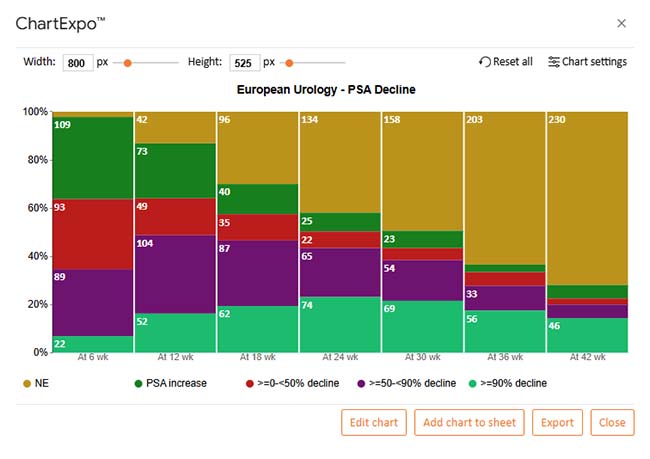Click the gold 230 segment at 42 wk
The height and width of the screenshot is (459, 650).
coord(587,200)
